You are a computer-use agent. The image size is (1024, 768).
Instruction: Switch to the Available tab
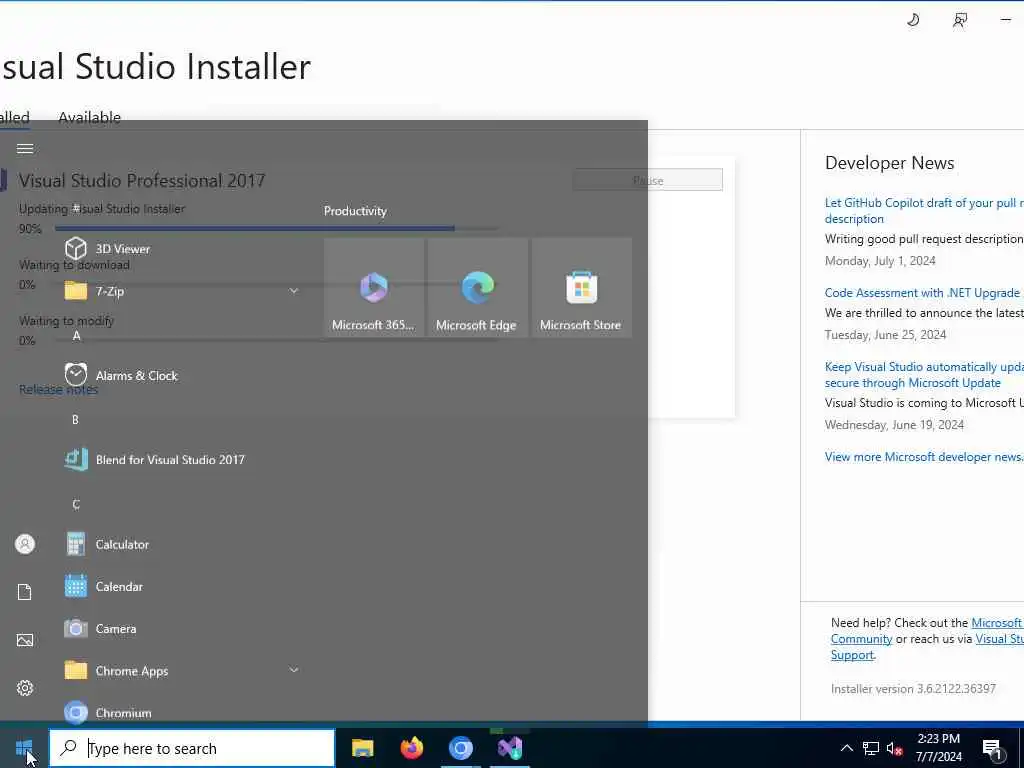click(x=89, y=118)
